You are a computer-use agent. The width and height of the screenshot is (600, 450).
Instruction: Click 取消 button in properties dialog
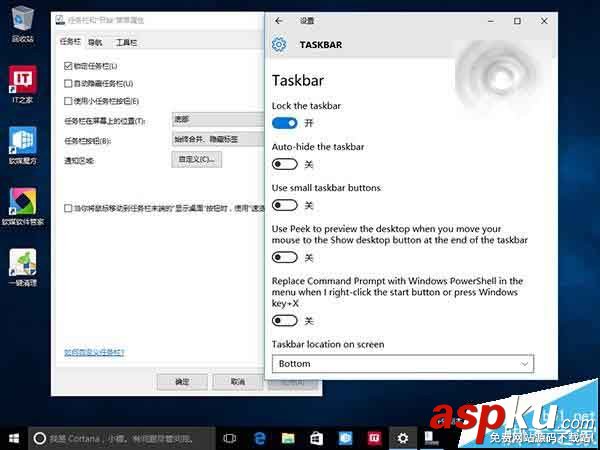(x=238, y=382)
